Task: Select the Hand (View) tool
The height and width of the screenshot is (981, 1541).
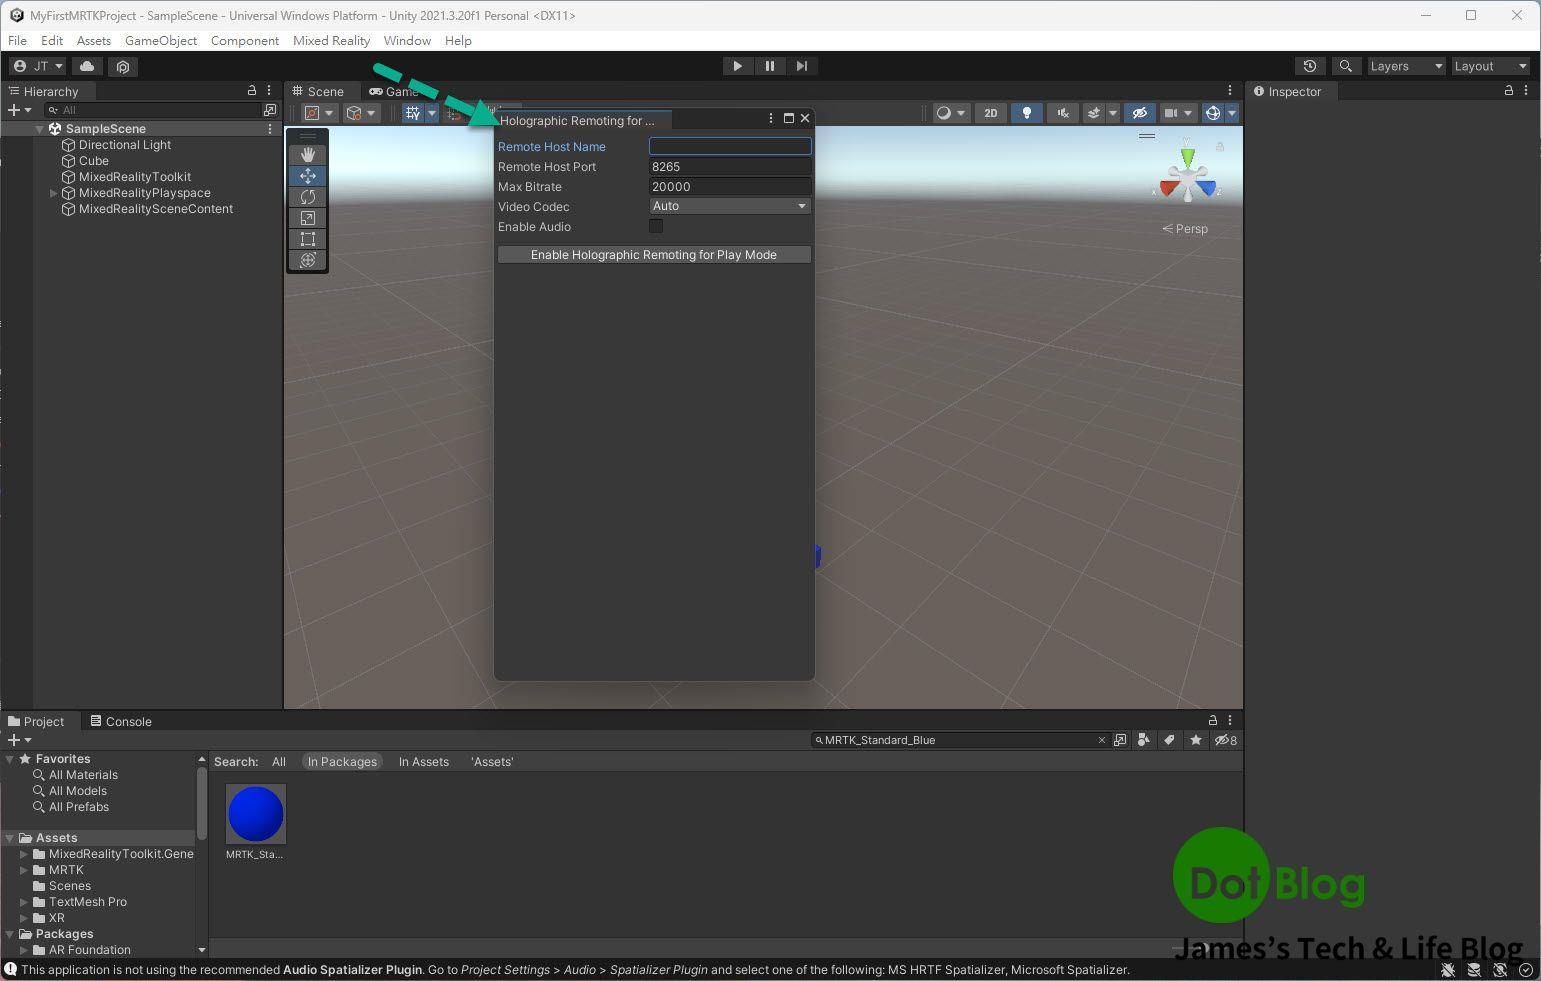Action: [308, 154]
